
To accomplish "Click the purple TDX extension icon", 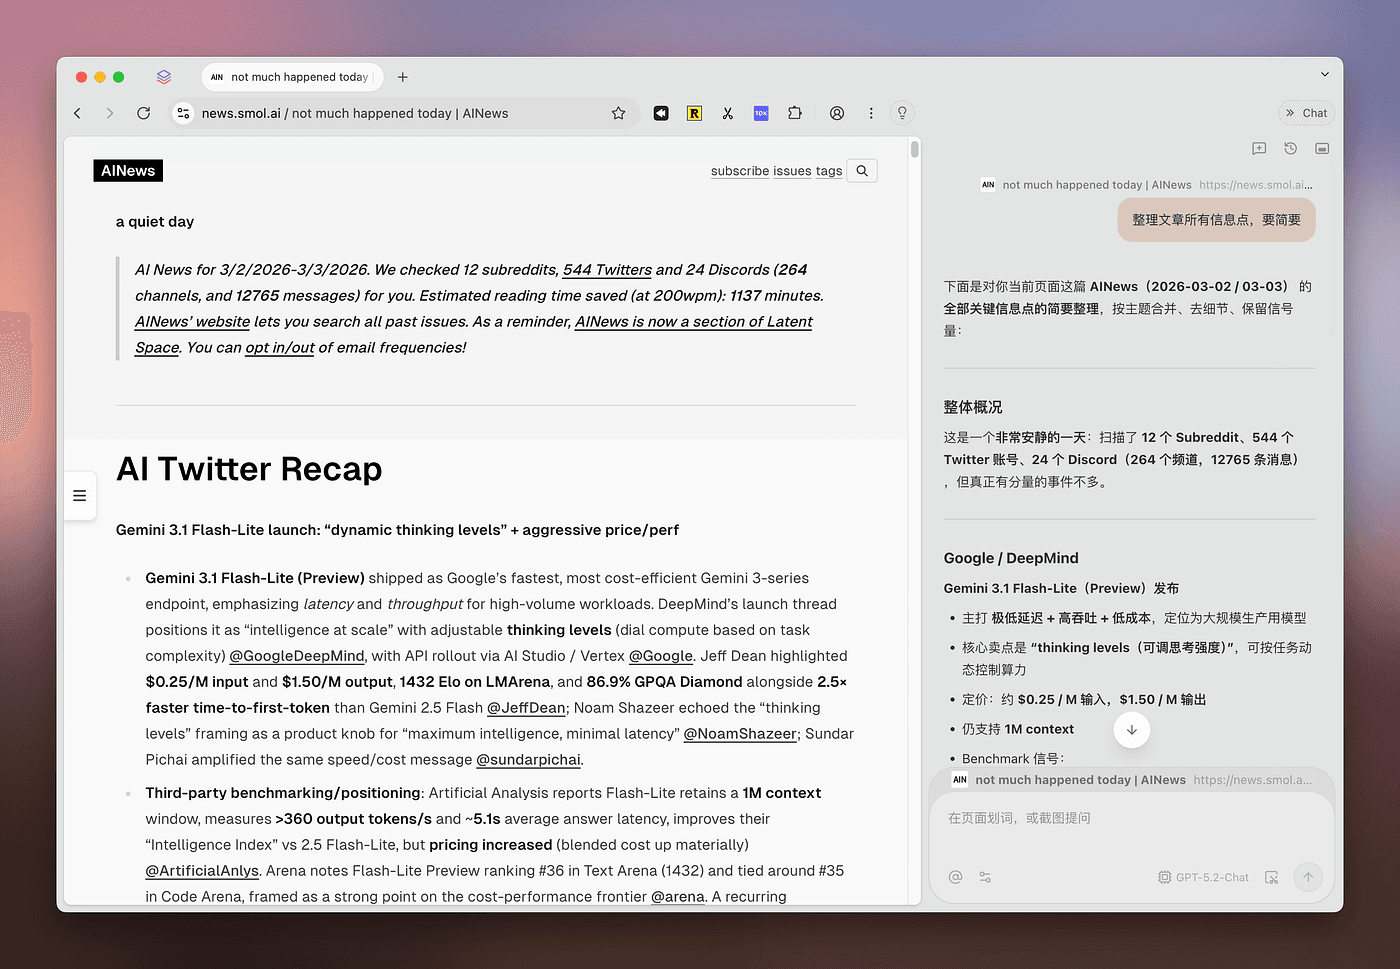I will pos(761,113).
